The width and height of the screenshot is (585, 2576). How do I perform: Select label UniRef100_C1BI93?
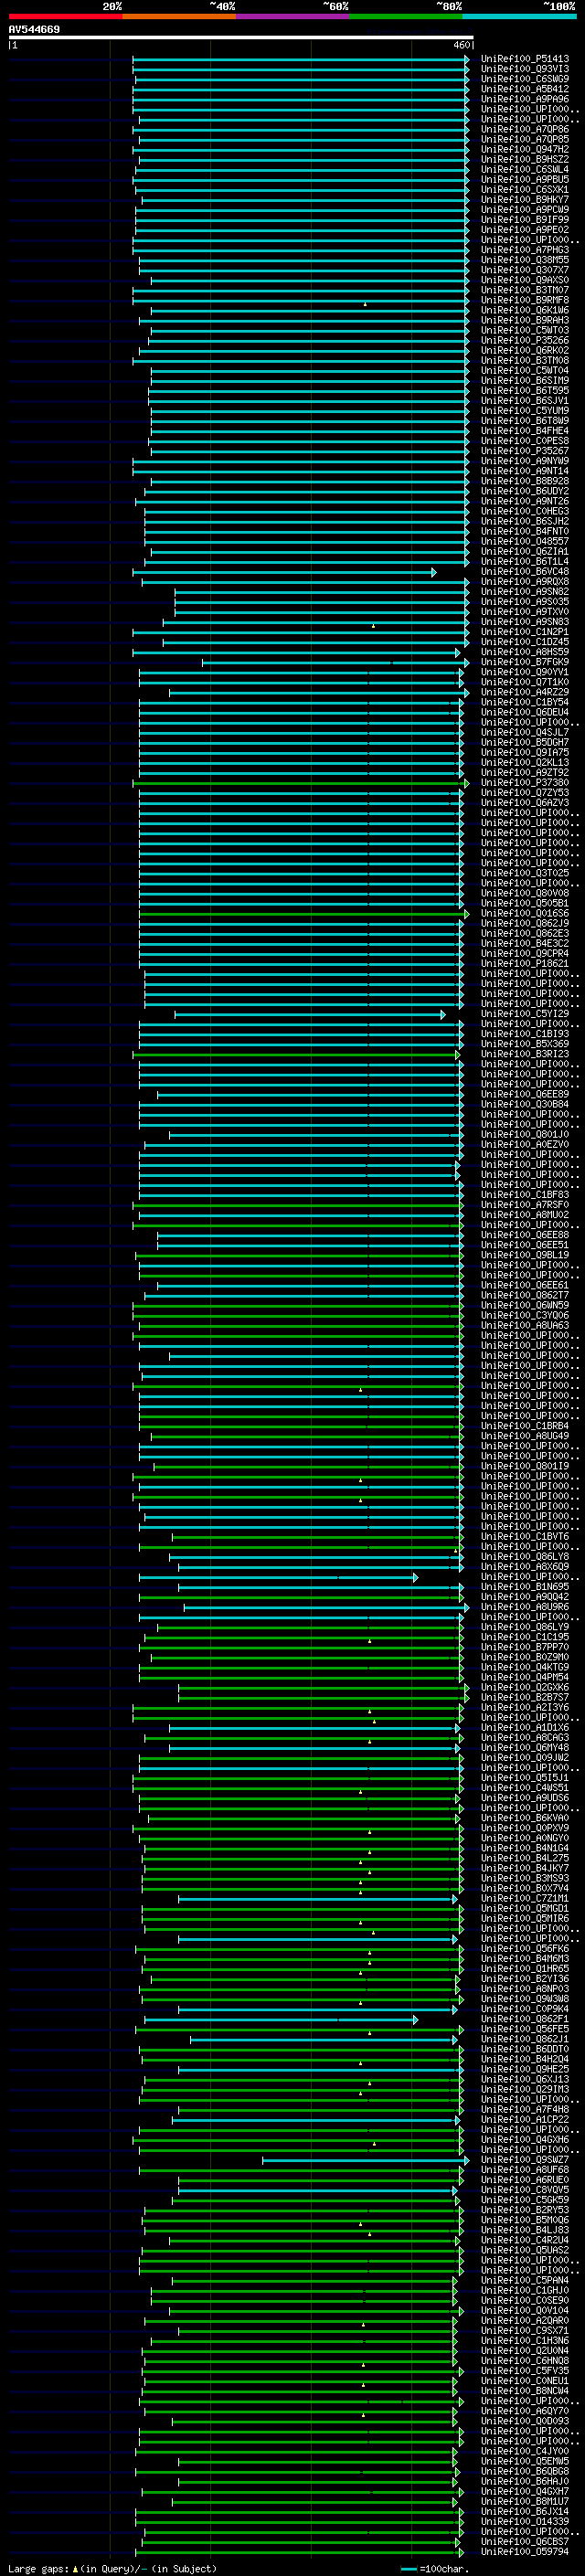click(x=525, y=1034)
